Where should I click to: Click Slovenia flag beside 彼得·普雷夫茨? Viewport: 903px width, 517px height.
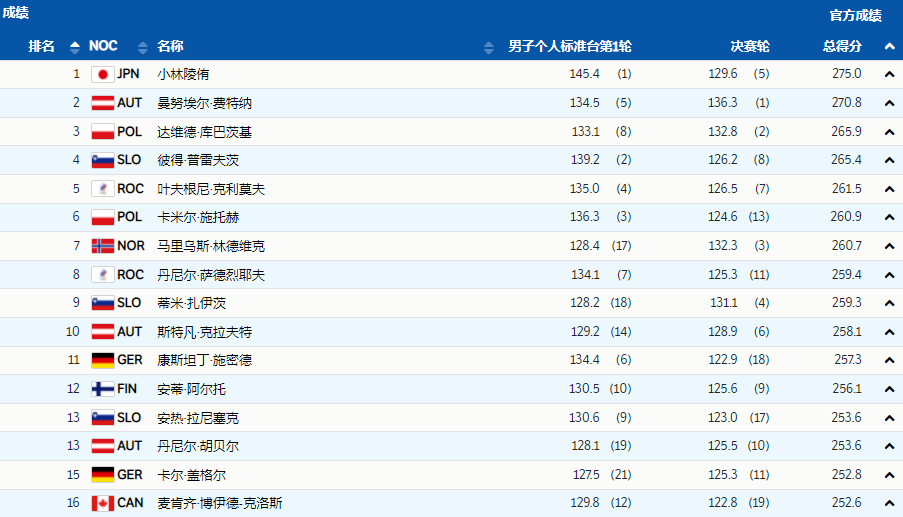(103, 160)
